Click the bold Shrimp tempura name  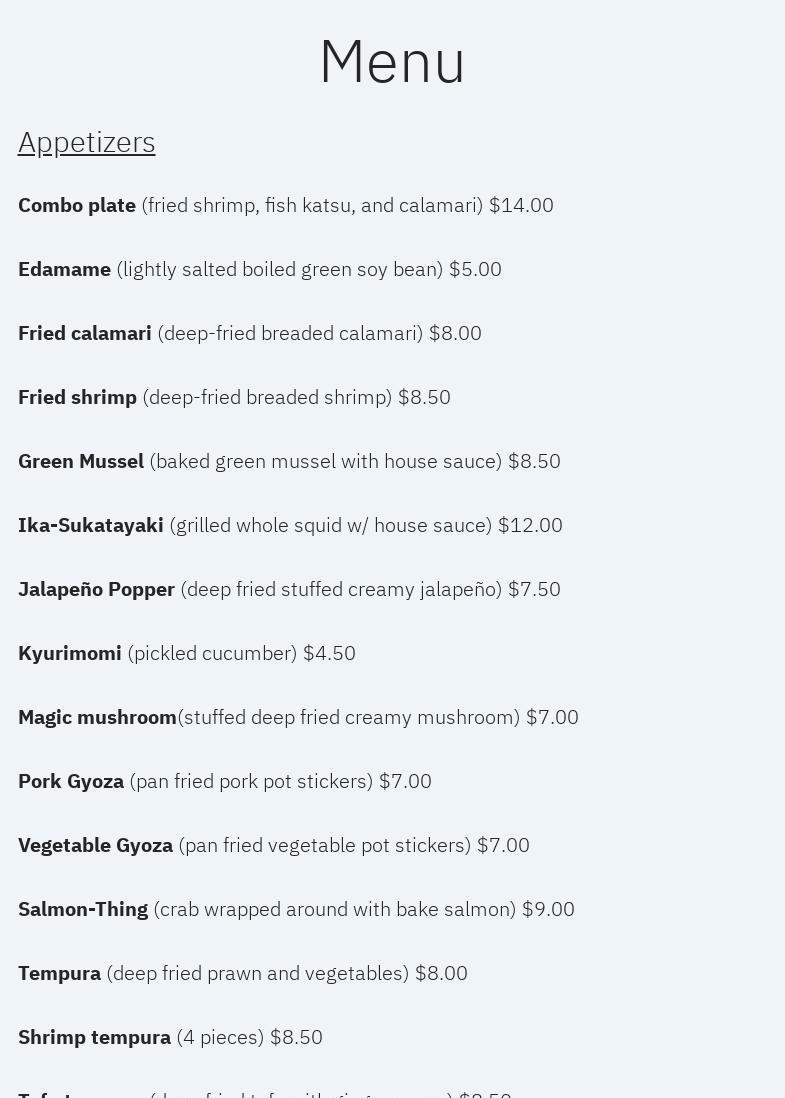pyautogui.click(x=94, y=1038)
